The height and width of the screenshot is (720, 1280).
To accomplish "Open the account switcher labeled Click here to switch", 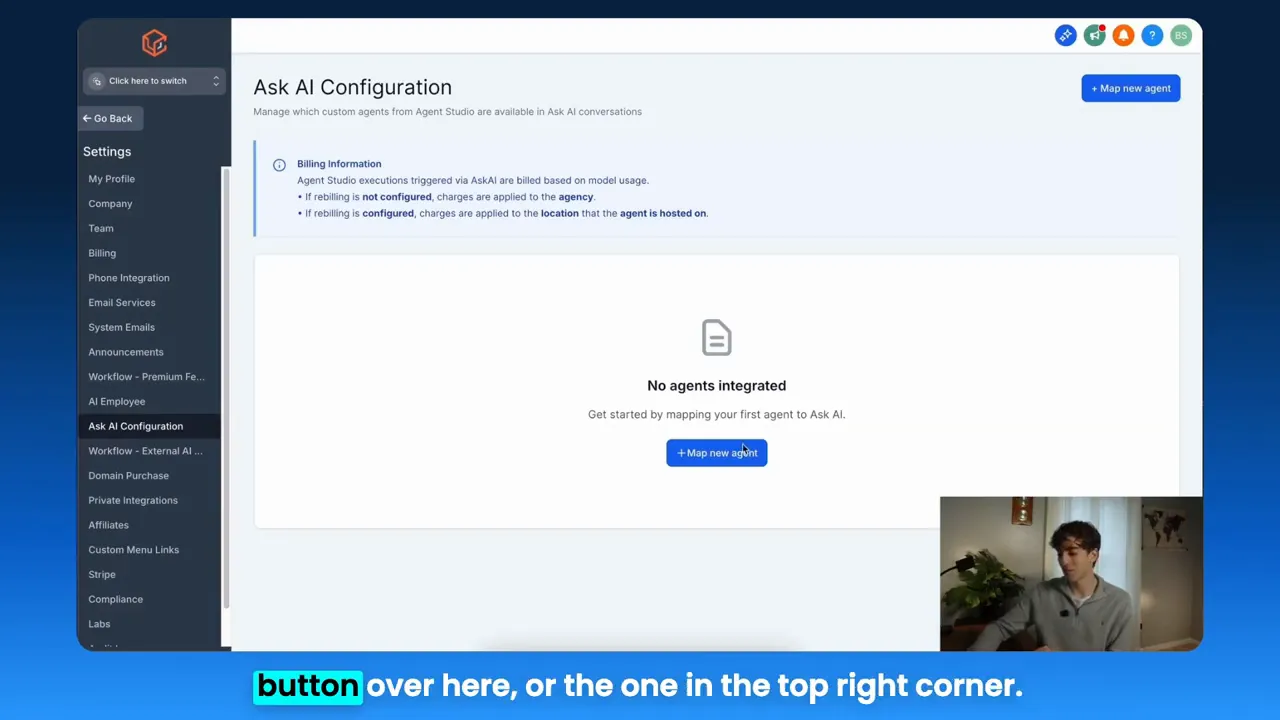I will click(148, 81).
